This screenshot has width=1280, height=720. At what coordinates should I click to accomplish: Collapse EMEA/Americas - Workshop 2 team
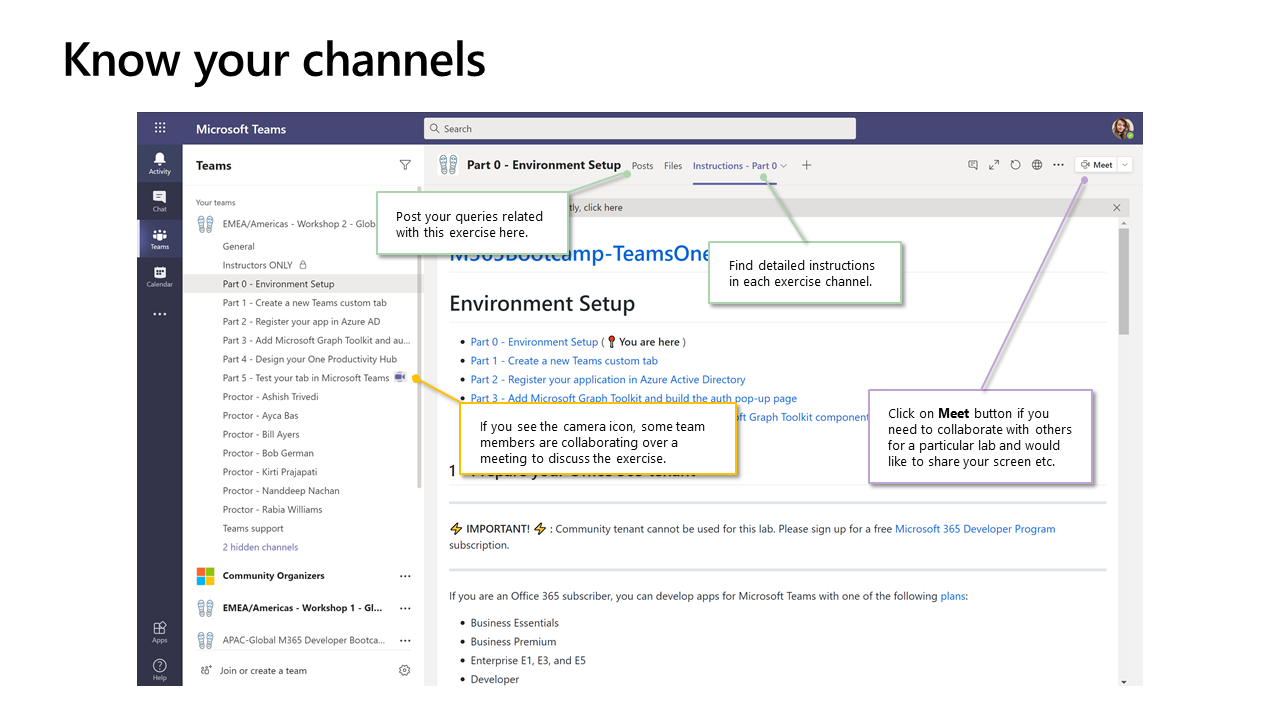pos(299,224)
